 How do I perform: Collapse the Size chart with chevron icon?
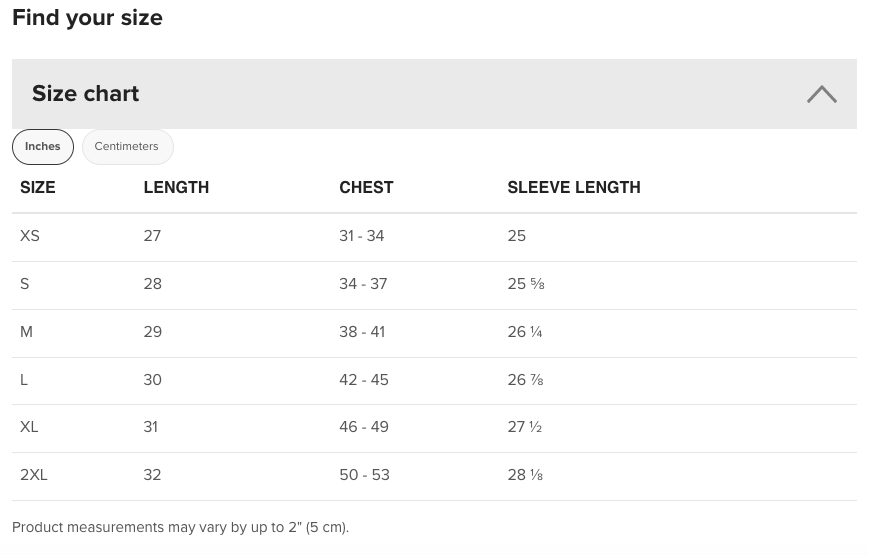click(x=821, y=94)
